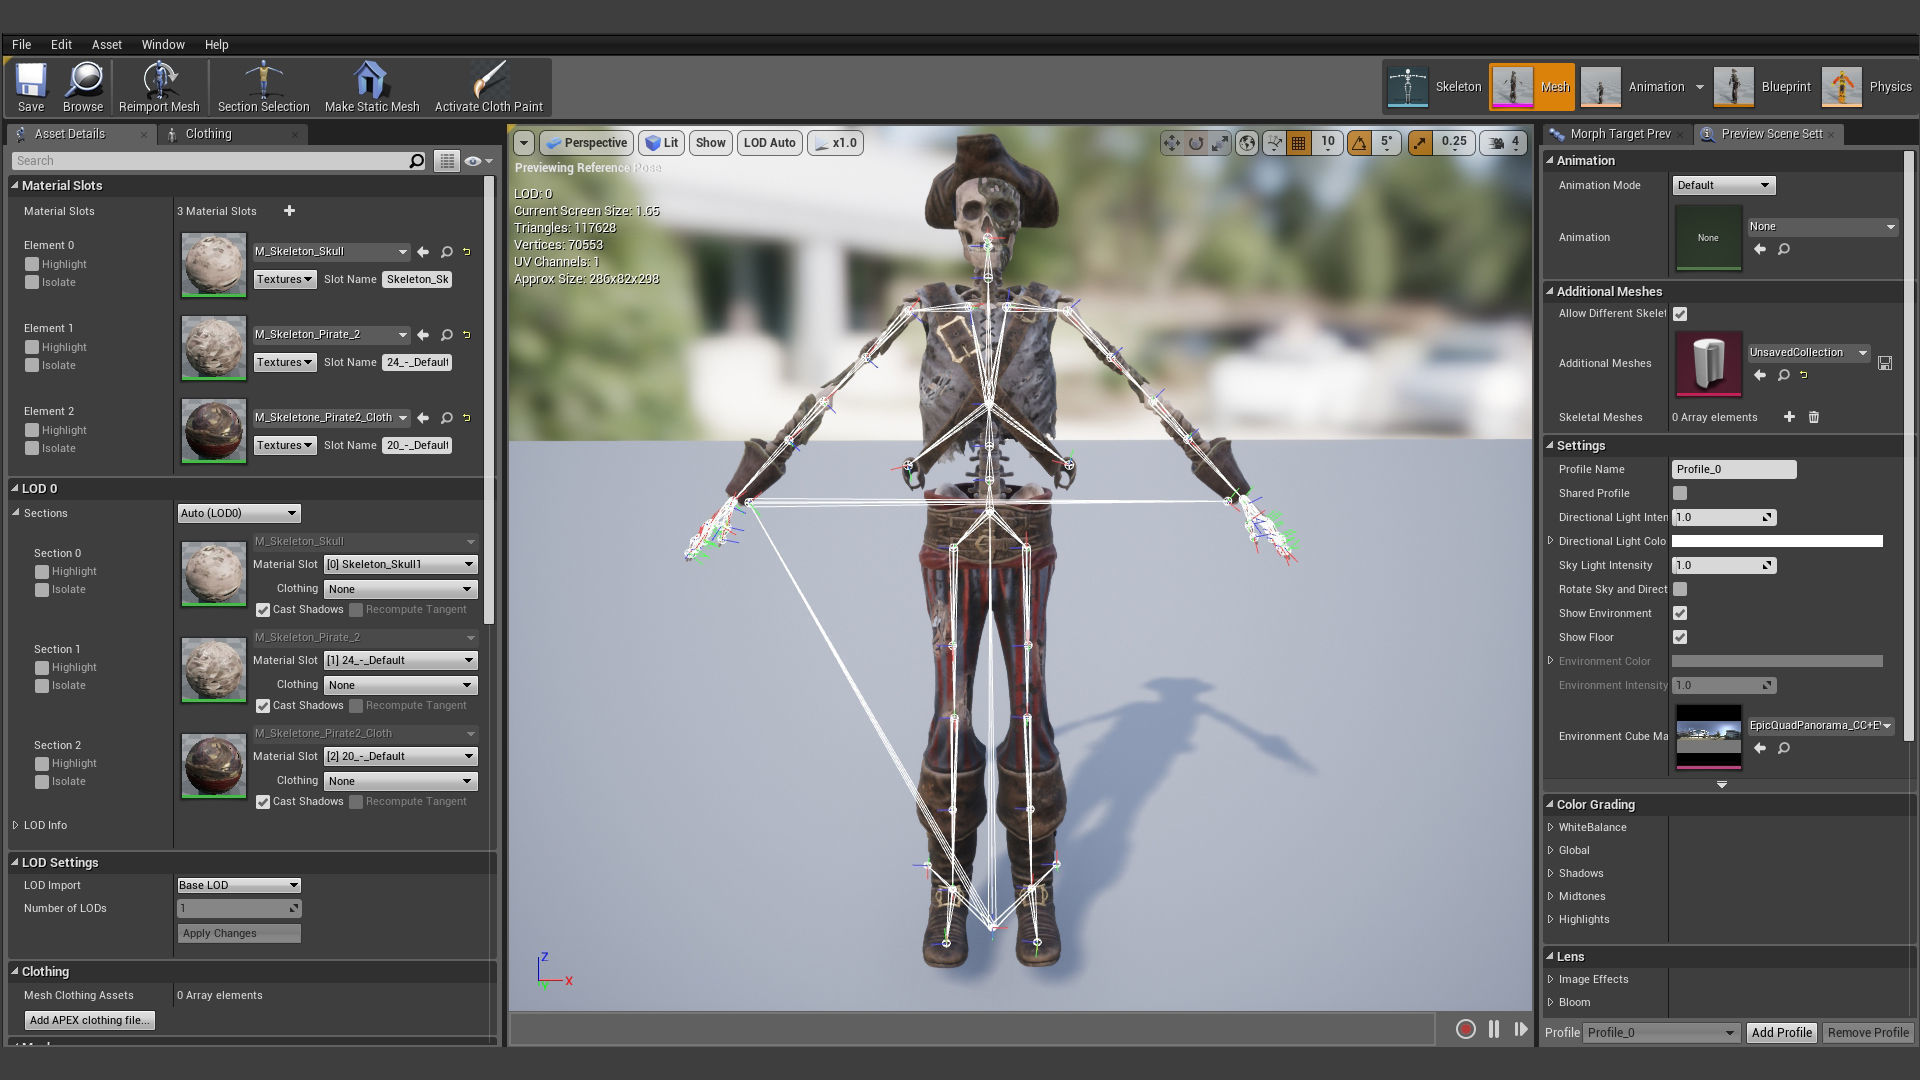Open surface snapping options in viewport
Image resolution: width=1920 pixels, height=1080 pixels.
pos(1274,143)
